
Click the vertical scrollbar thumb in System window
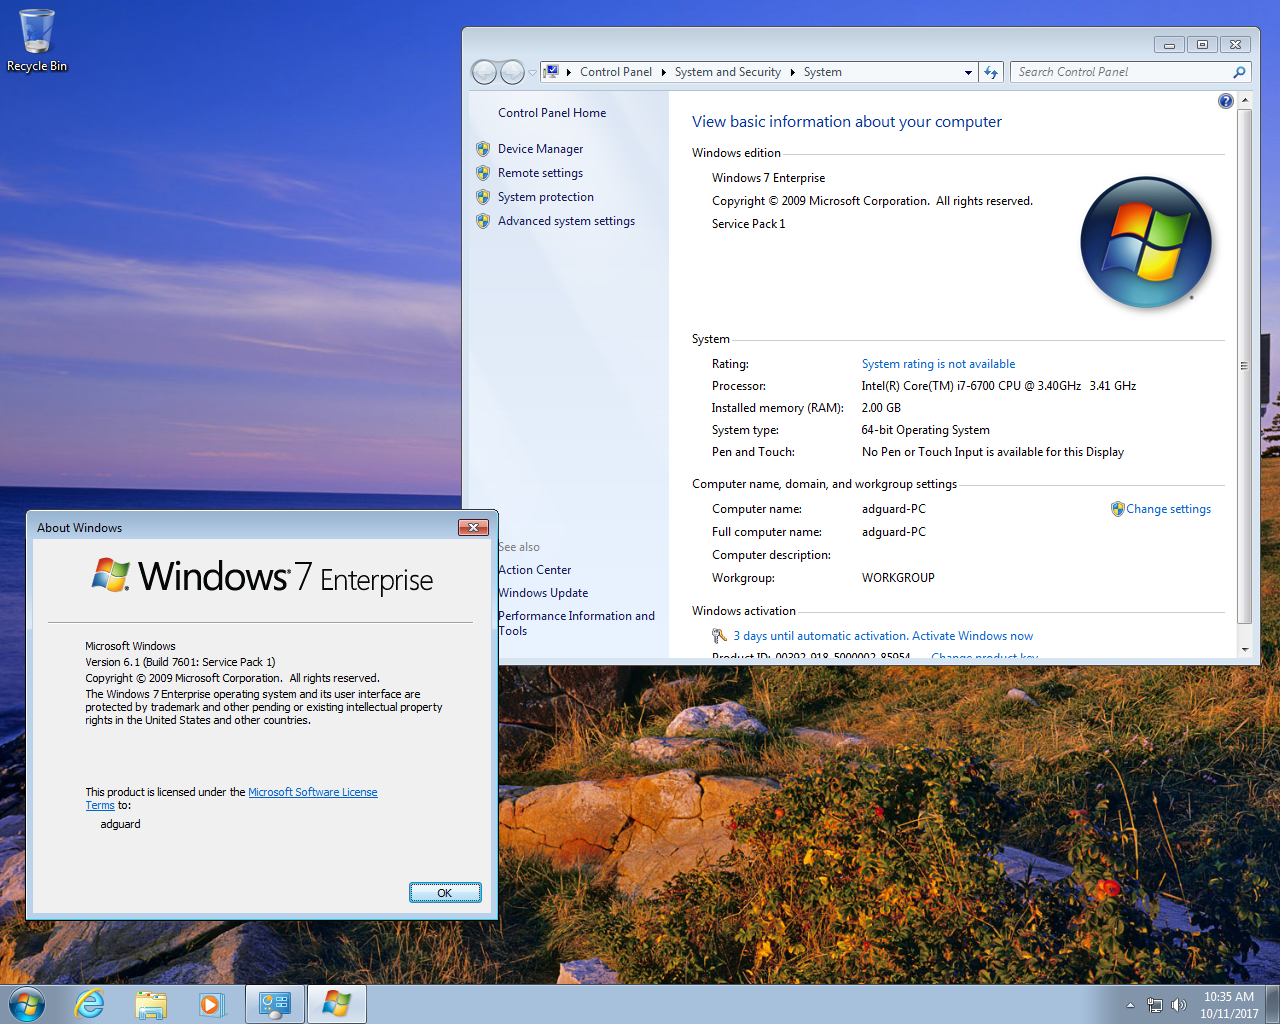coord(1245,366)
